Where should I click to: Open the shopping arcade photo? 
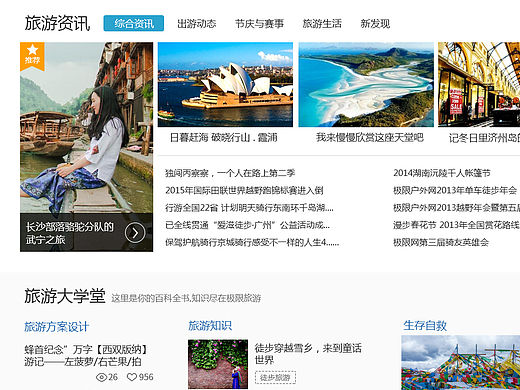[479, 84]
